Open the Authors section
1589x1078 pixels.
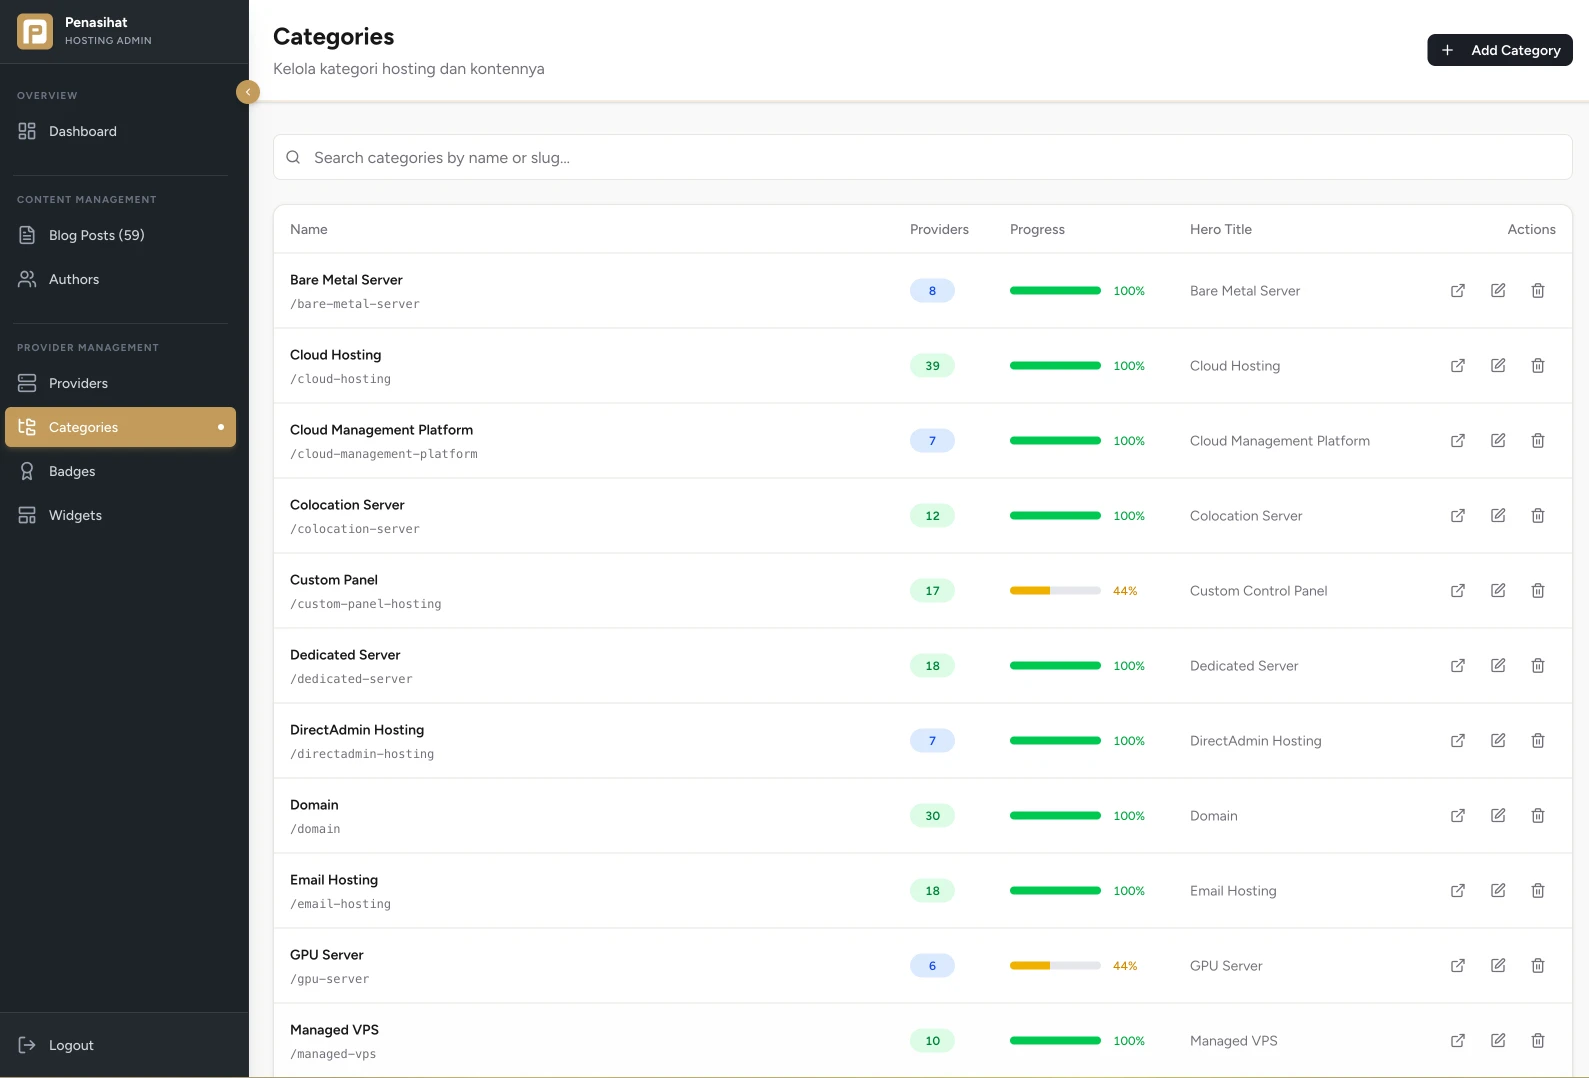(x=74, y=279)
